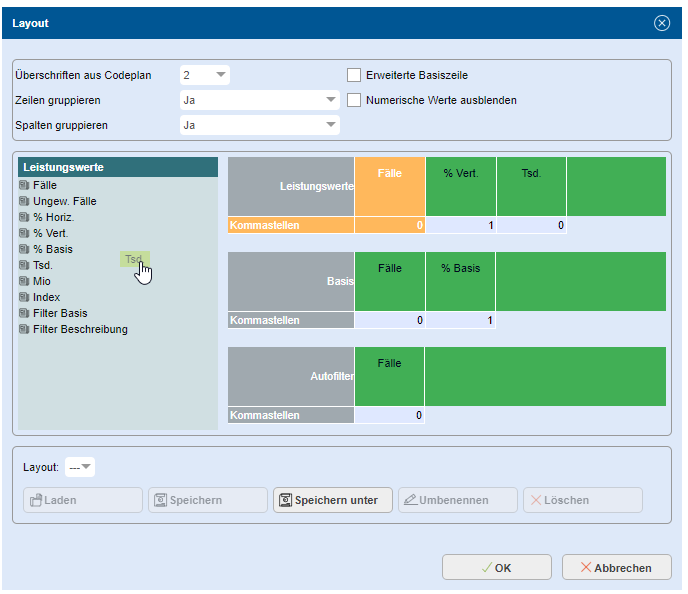Select the orange Fälle column in Leistungswerte
Viewport: 688px width, 594px height.
390,186
